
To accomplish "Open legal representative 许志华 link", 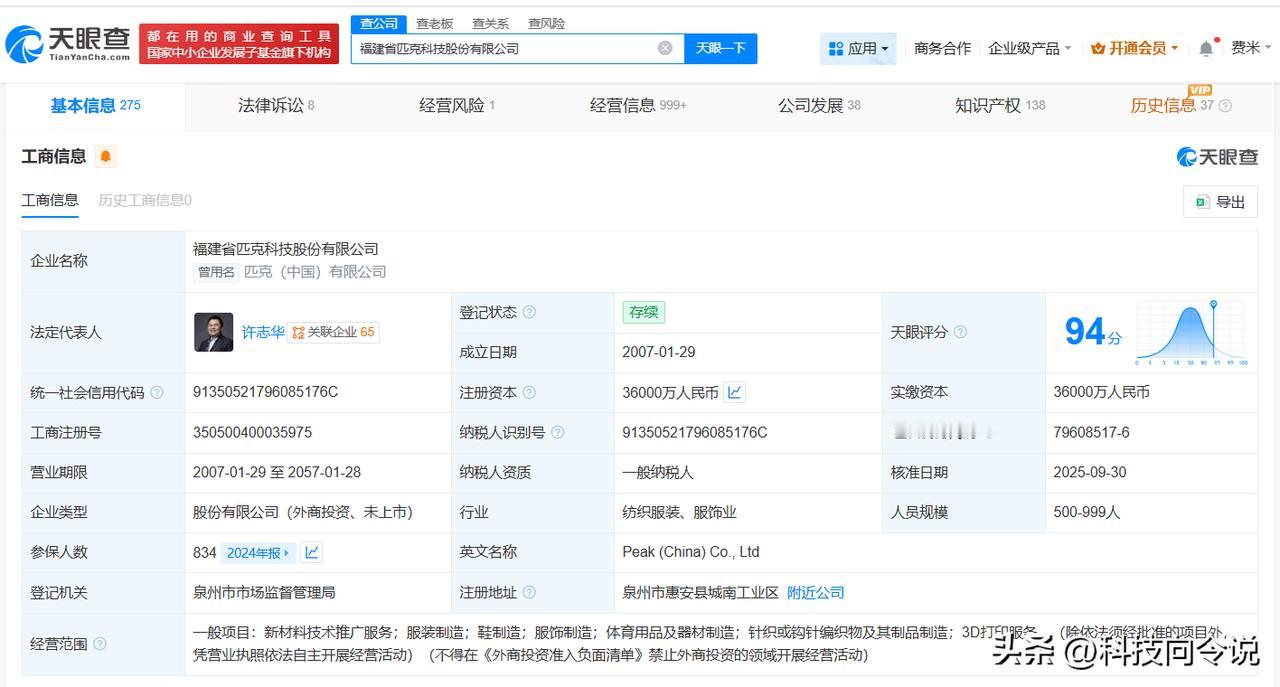I will pyautogui.click(x=263, y=332).
